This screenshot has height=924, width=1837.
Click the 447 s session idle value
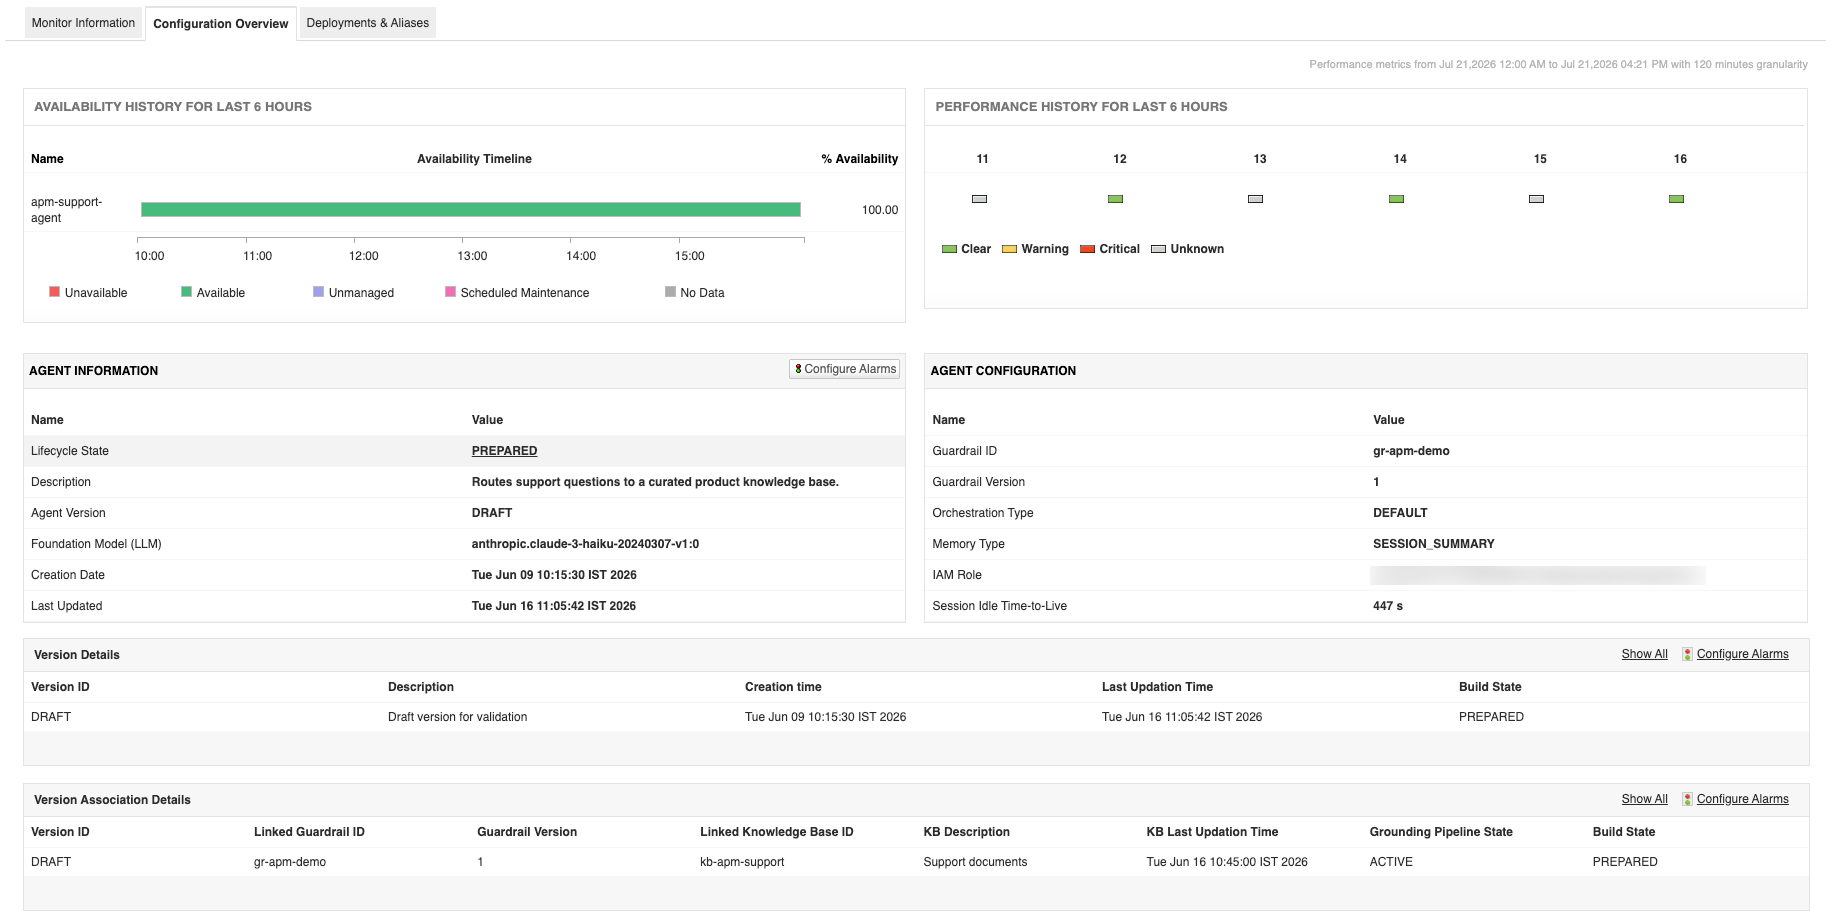[1388, 606]
